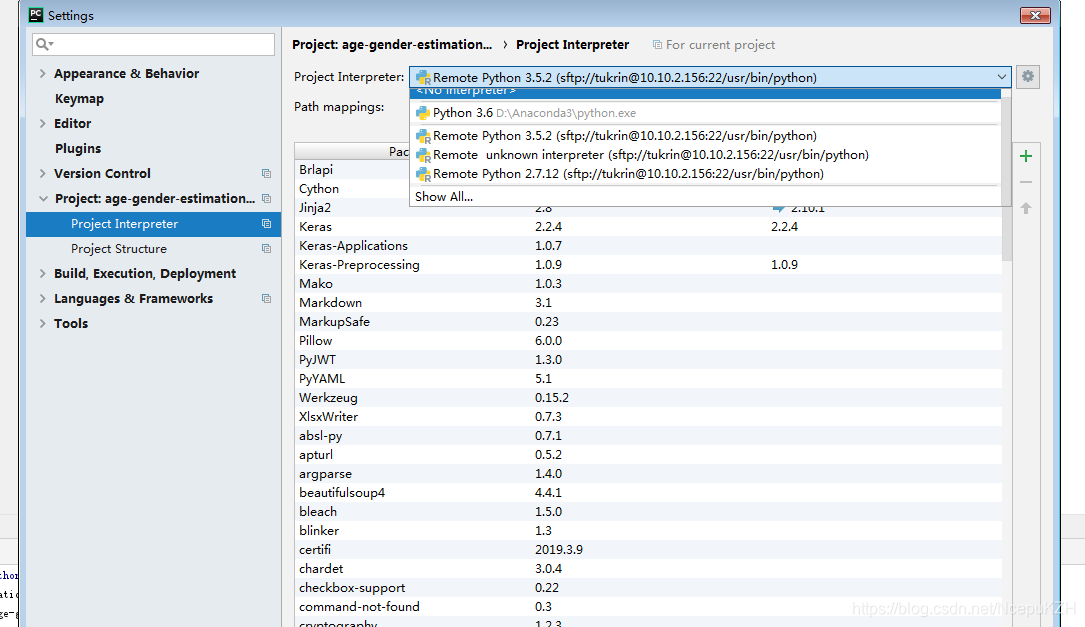Select Remote Python 2.7.12 interpreter

(x=705, y=174)
